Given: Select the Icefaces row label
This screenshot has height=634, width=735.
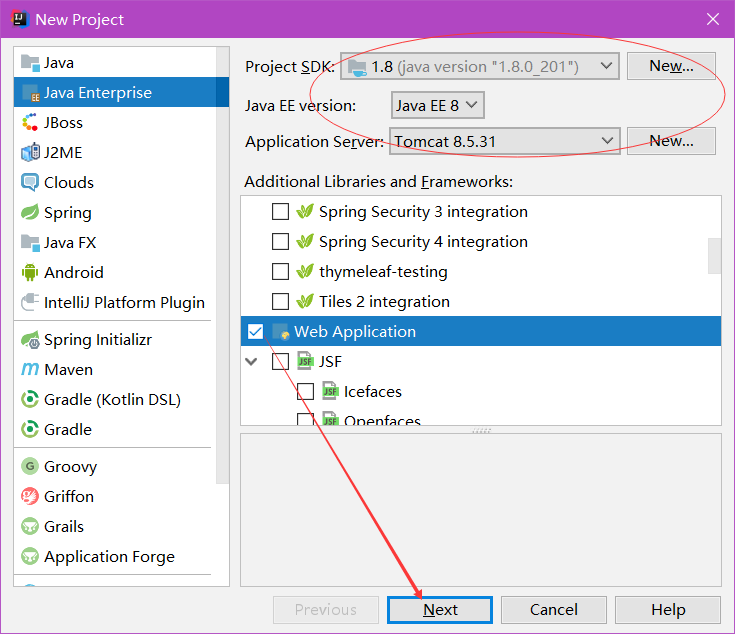Looking at the screenshot, I should click(373, 391).
